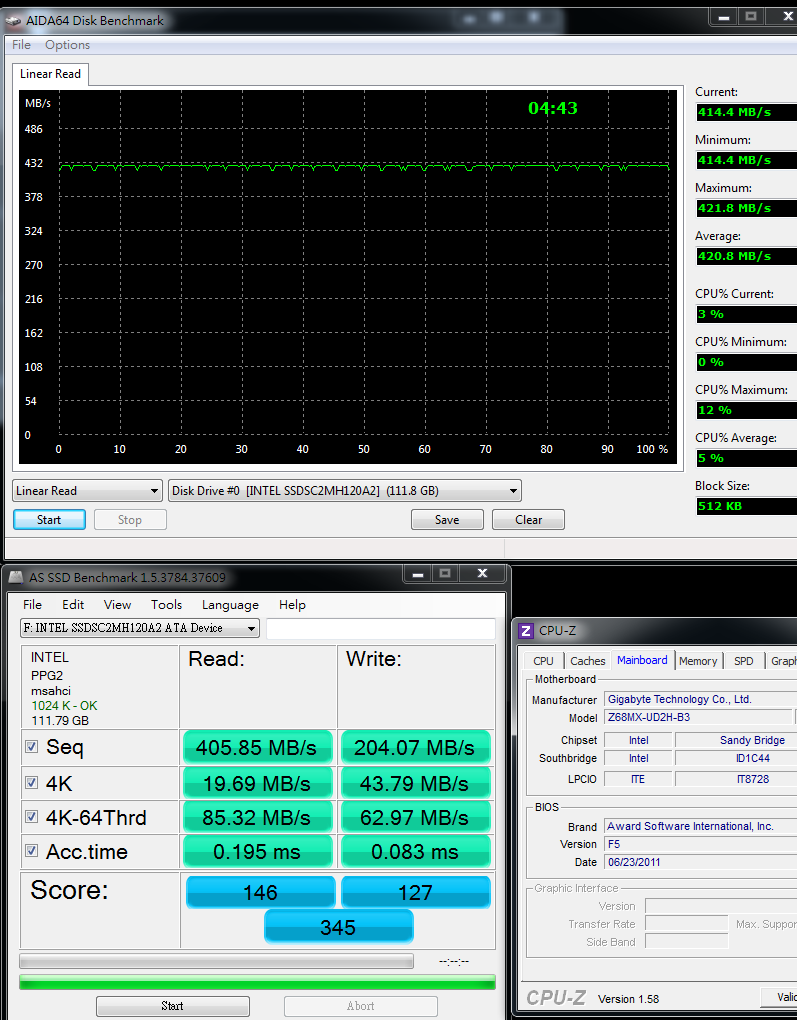Click the green AS SSD progress bar

(258, 982)
